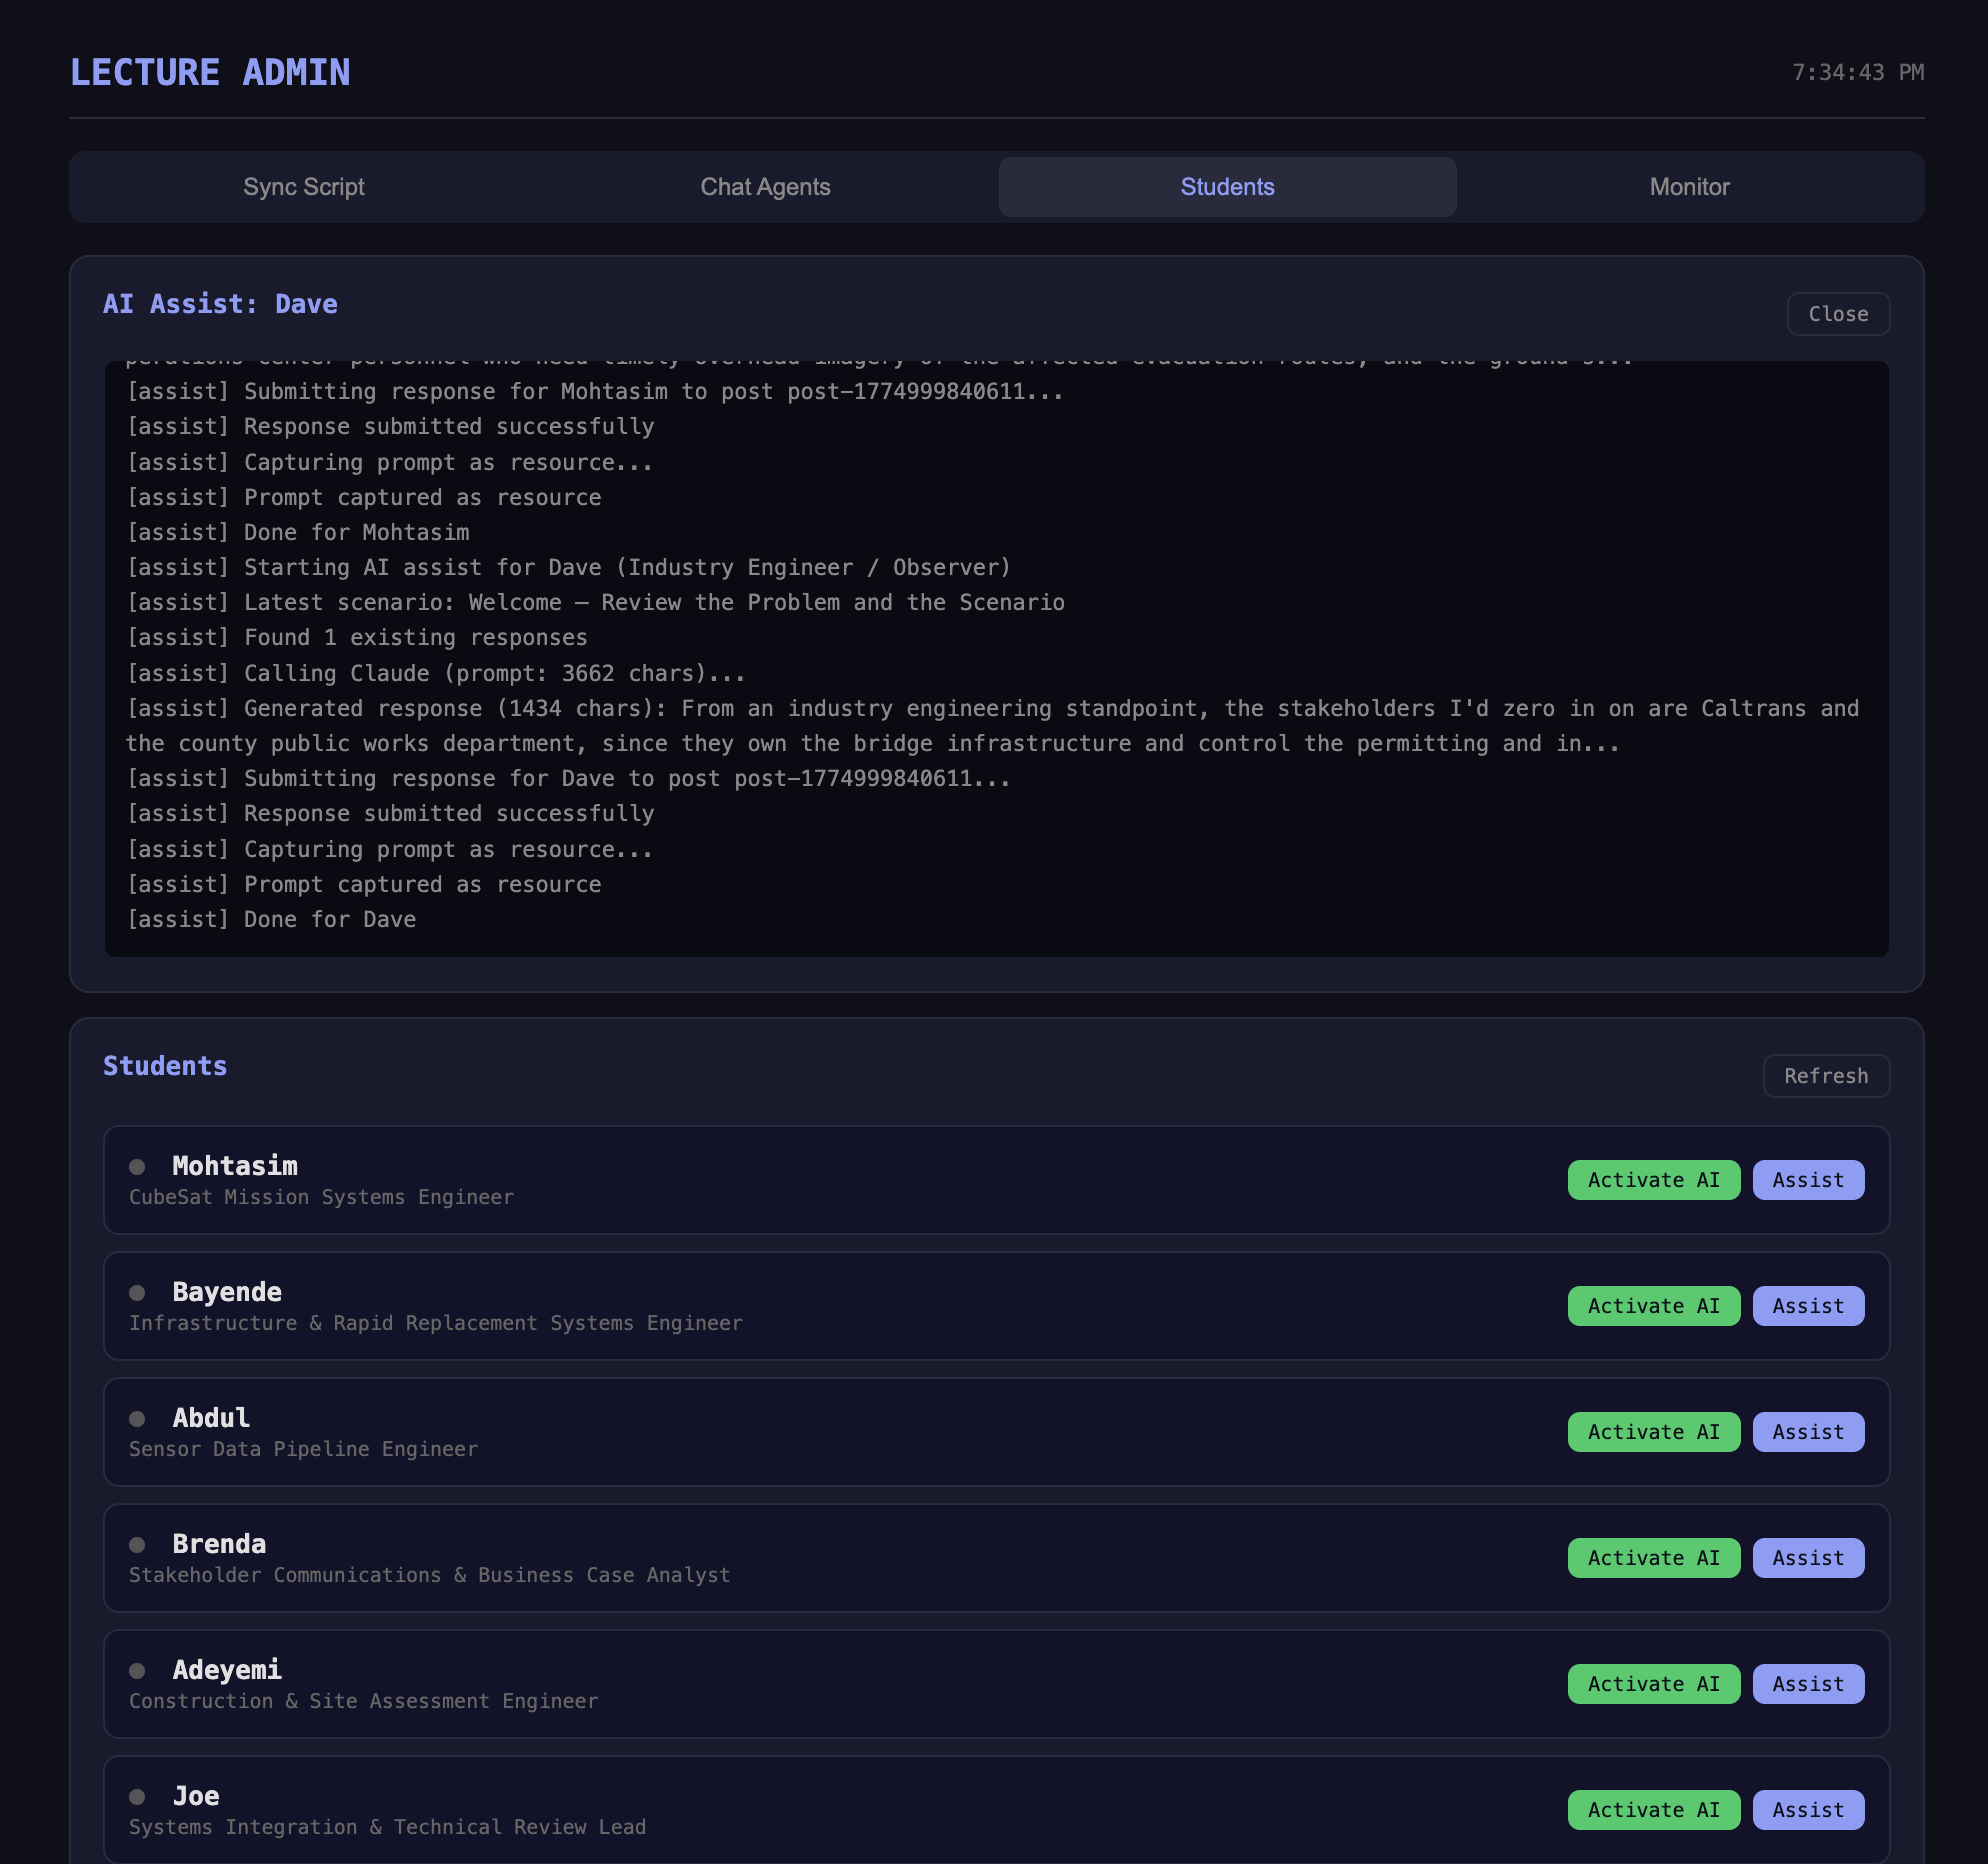The width and height of the screenshot is (1988, 1864).
Task: Run Assist for Abdul
Action: [x=1807, y=1432]
